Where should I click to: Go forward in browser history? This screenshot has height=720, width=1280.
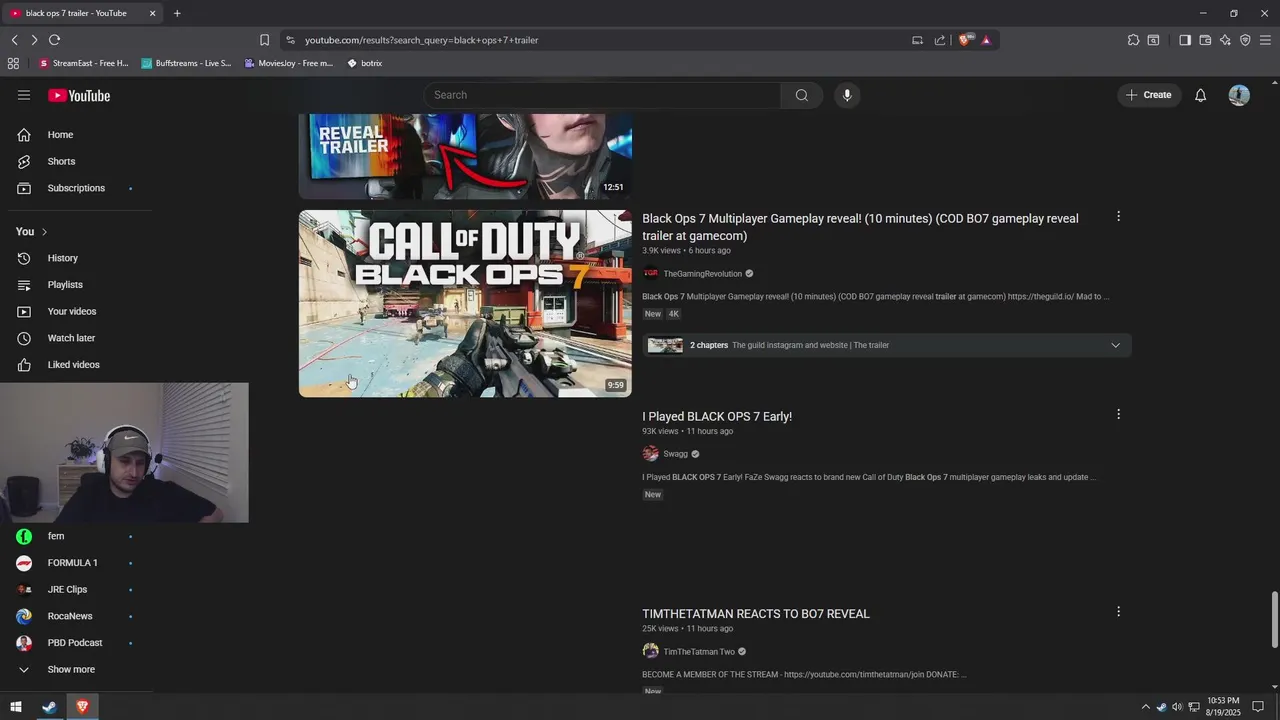tap(34, 40)
